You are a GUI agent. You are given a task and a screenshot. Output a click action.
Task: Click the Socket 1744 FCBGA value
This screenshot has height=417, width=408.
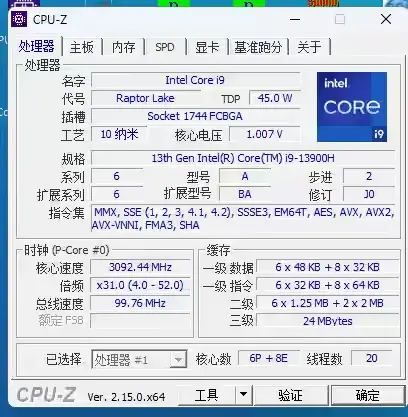click(x=195, y=116)
